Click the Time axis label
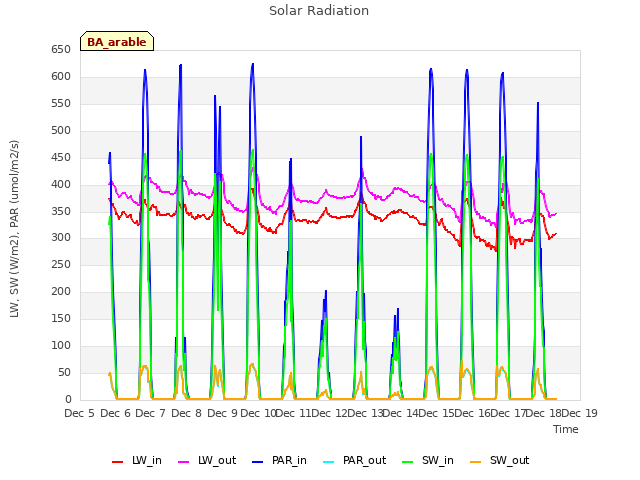Image resolution: width=640 pixels, height=480 pixels. click(566, 429)
